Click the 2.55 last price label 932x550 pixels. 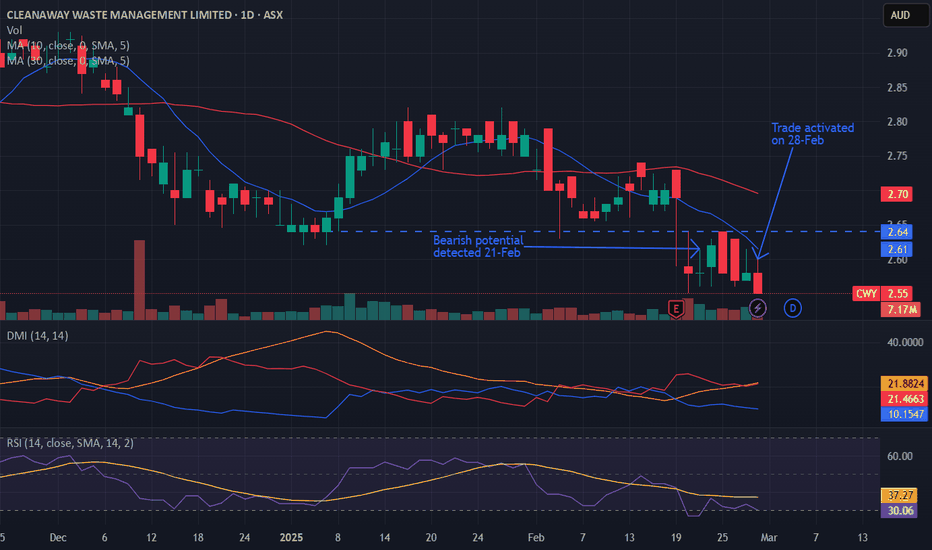tap(898, 293)
